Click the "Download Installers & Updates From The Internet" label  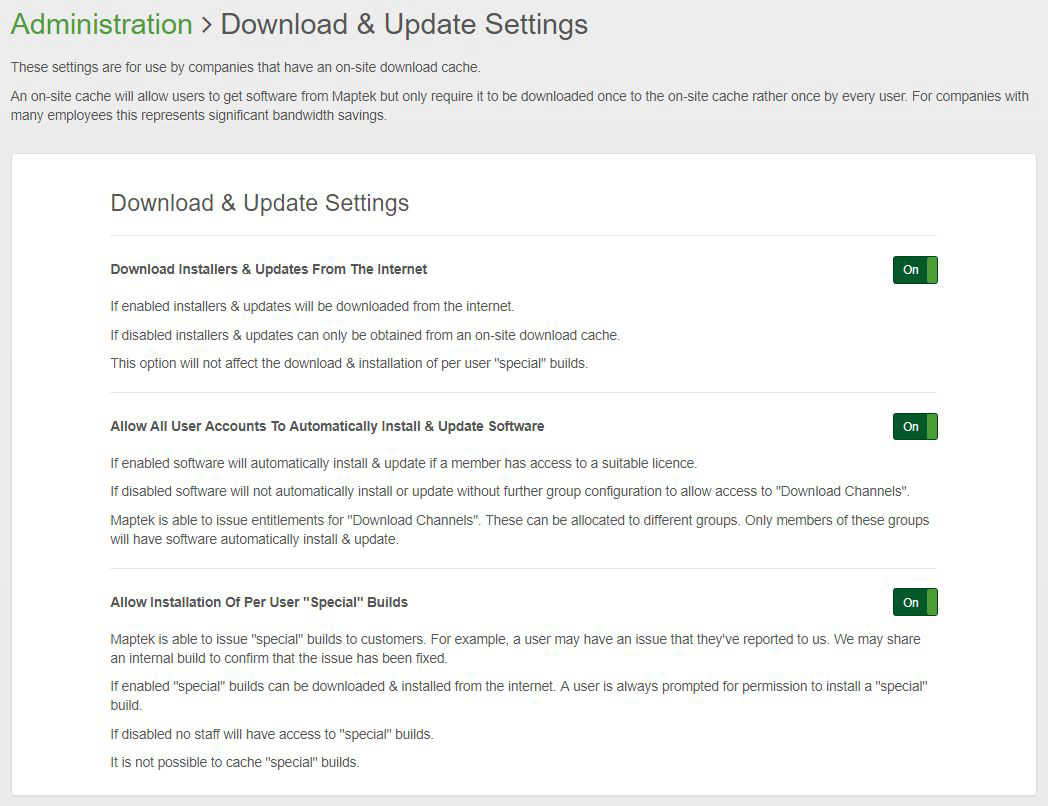268,269
